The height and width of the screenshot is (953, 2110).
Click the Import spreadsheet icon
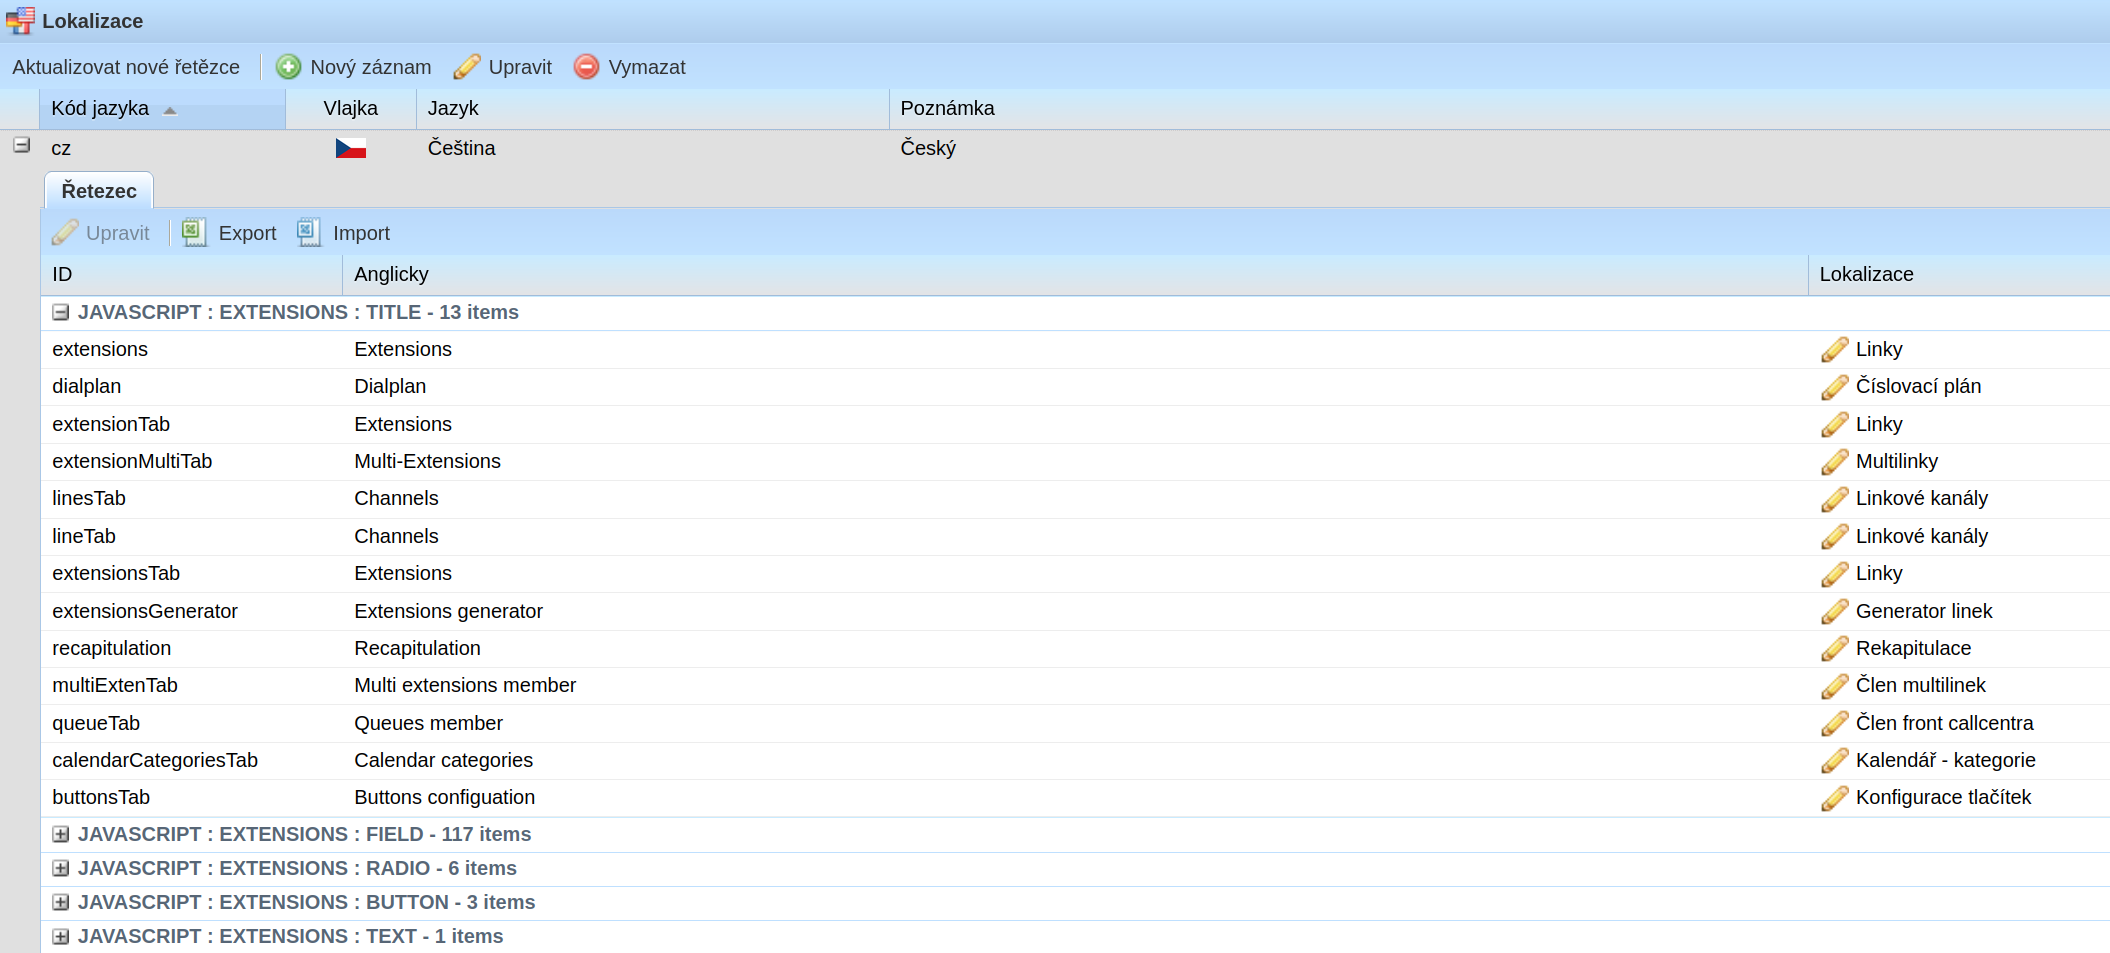[x=309, y=232]
